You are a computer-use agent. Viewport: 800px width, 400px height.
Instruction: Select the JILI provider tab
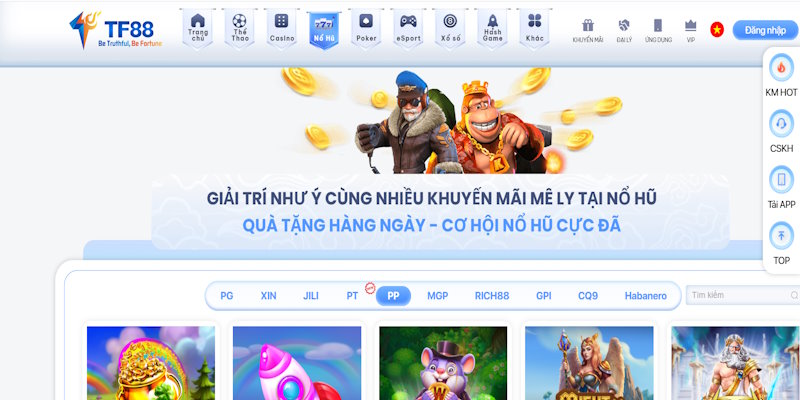pos(311,296)
